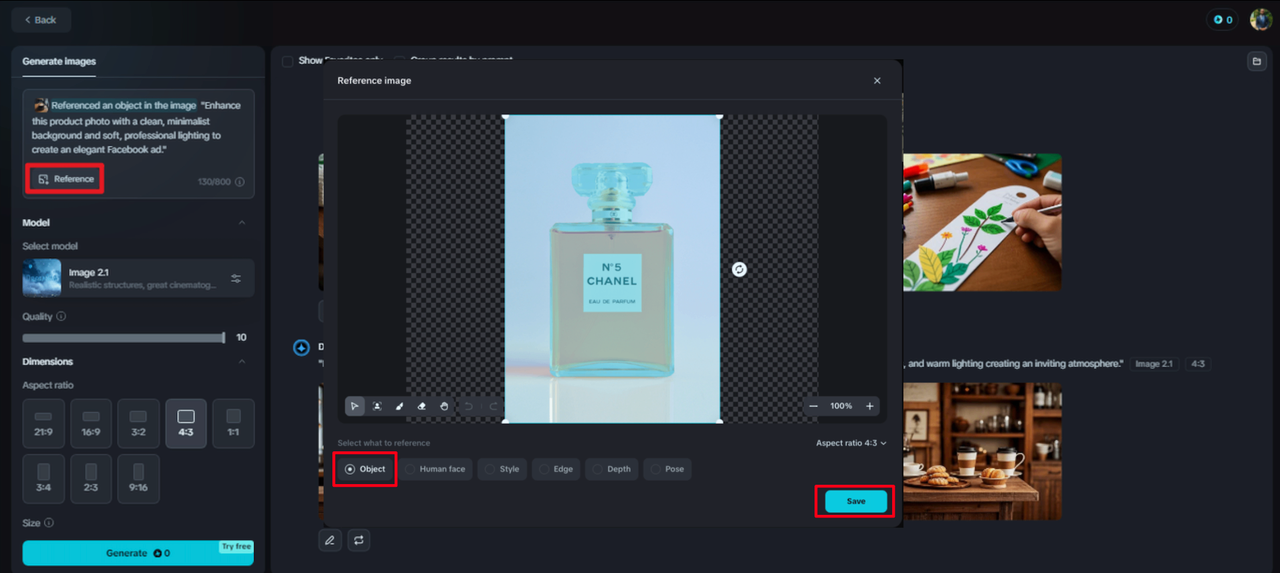The height and width of the screenshot is (573, 1280).
Task: Choose the Depth reference option
Action: (611, 469)
